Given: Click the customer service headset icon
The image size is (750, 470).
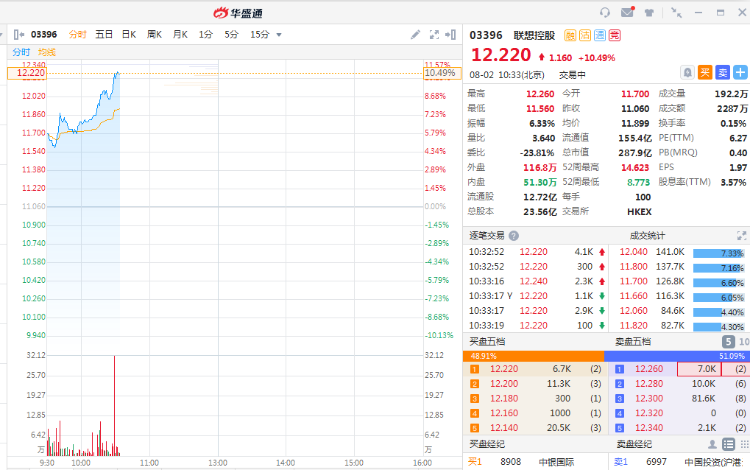Looking at the screenshot, I should tap(604, 12).
